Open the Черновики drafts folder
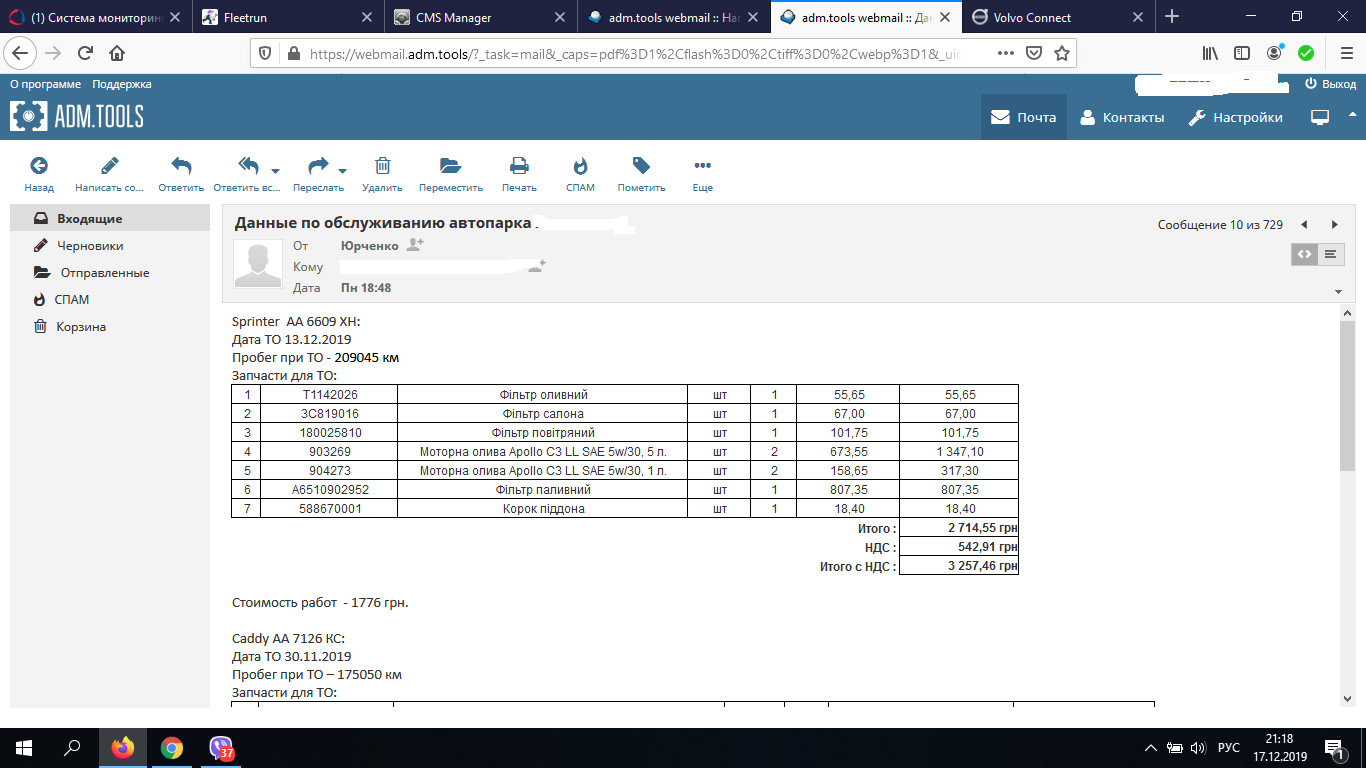1366x768 pixels. pyautogui.click(x=90, y=246)
